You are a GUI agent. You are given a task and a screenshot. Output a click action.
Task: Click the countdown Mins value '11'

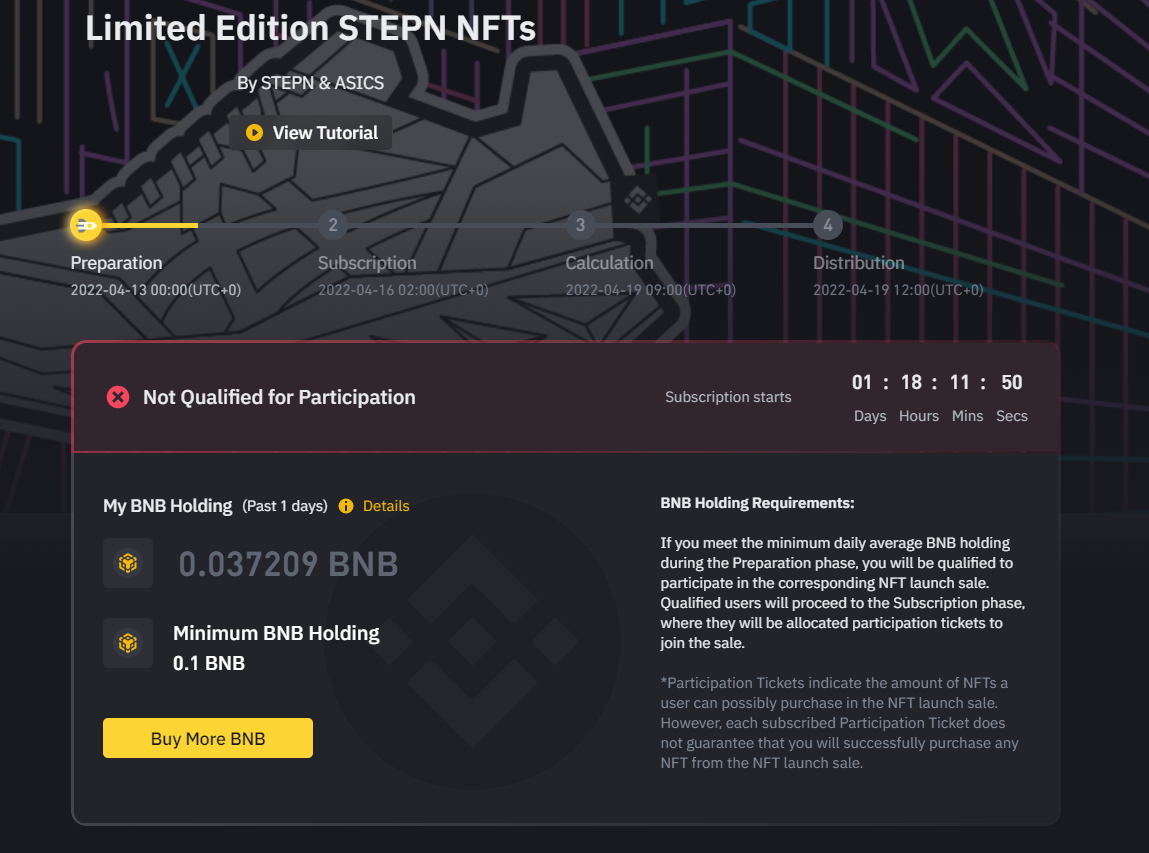tap(960, 383)
